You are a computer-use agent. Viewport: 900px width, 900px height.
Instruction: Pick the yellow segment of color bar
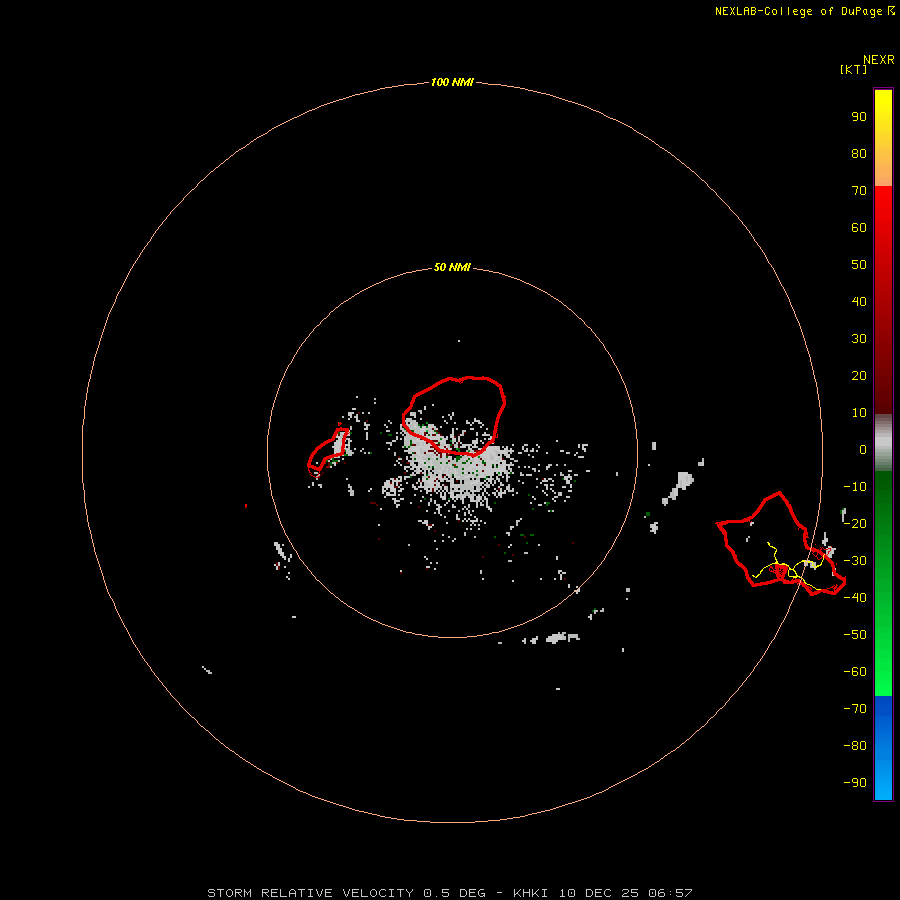883,138
